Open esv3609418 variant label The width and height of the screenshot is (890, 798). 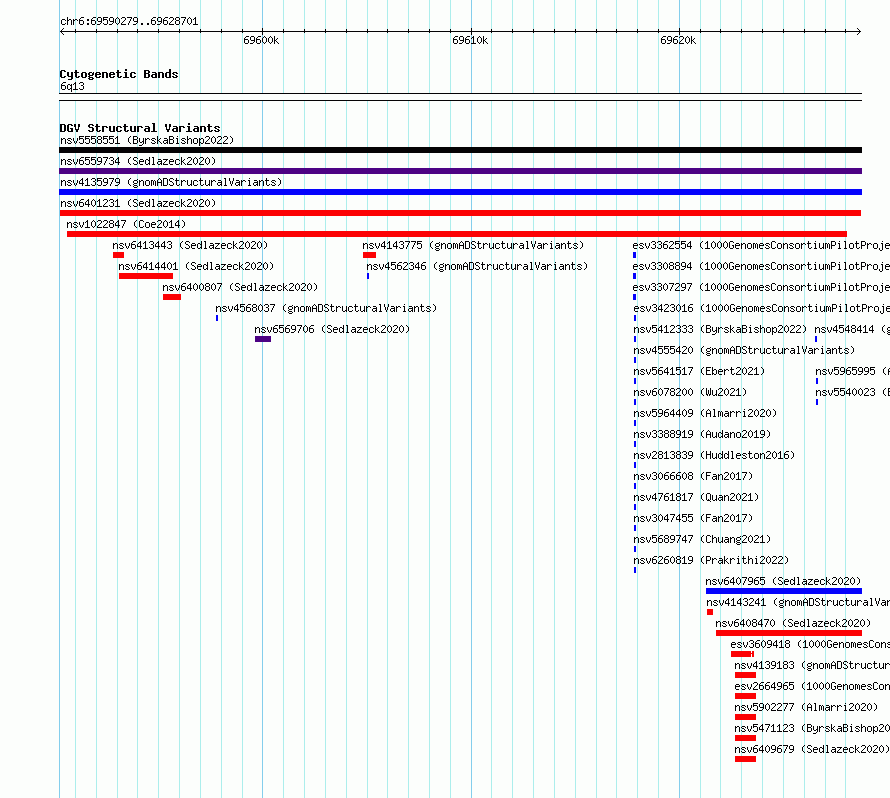(810, 644)
